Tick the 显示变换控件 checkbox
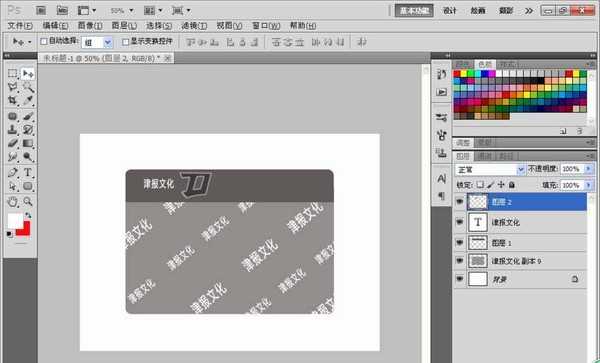This screenshot has width=600, height=363. pyautogui.click(x=125, y=42)
